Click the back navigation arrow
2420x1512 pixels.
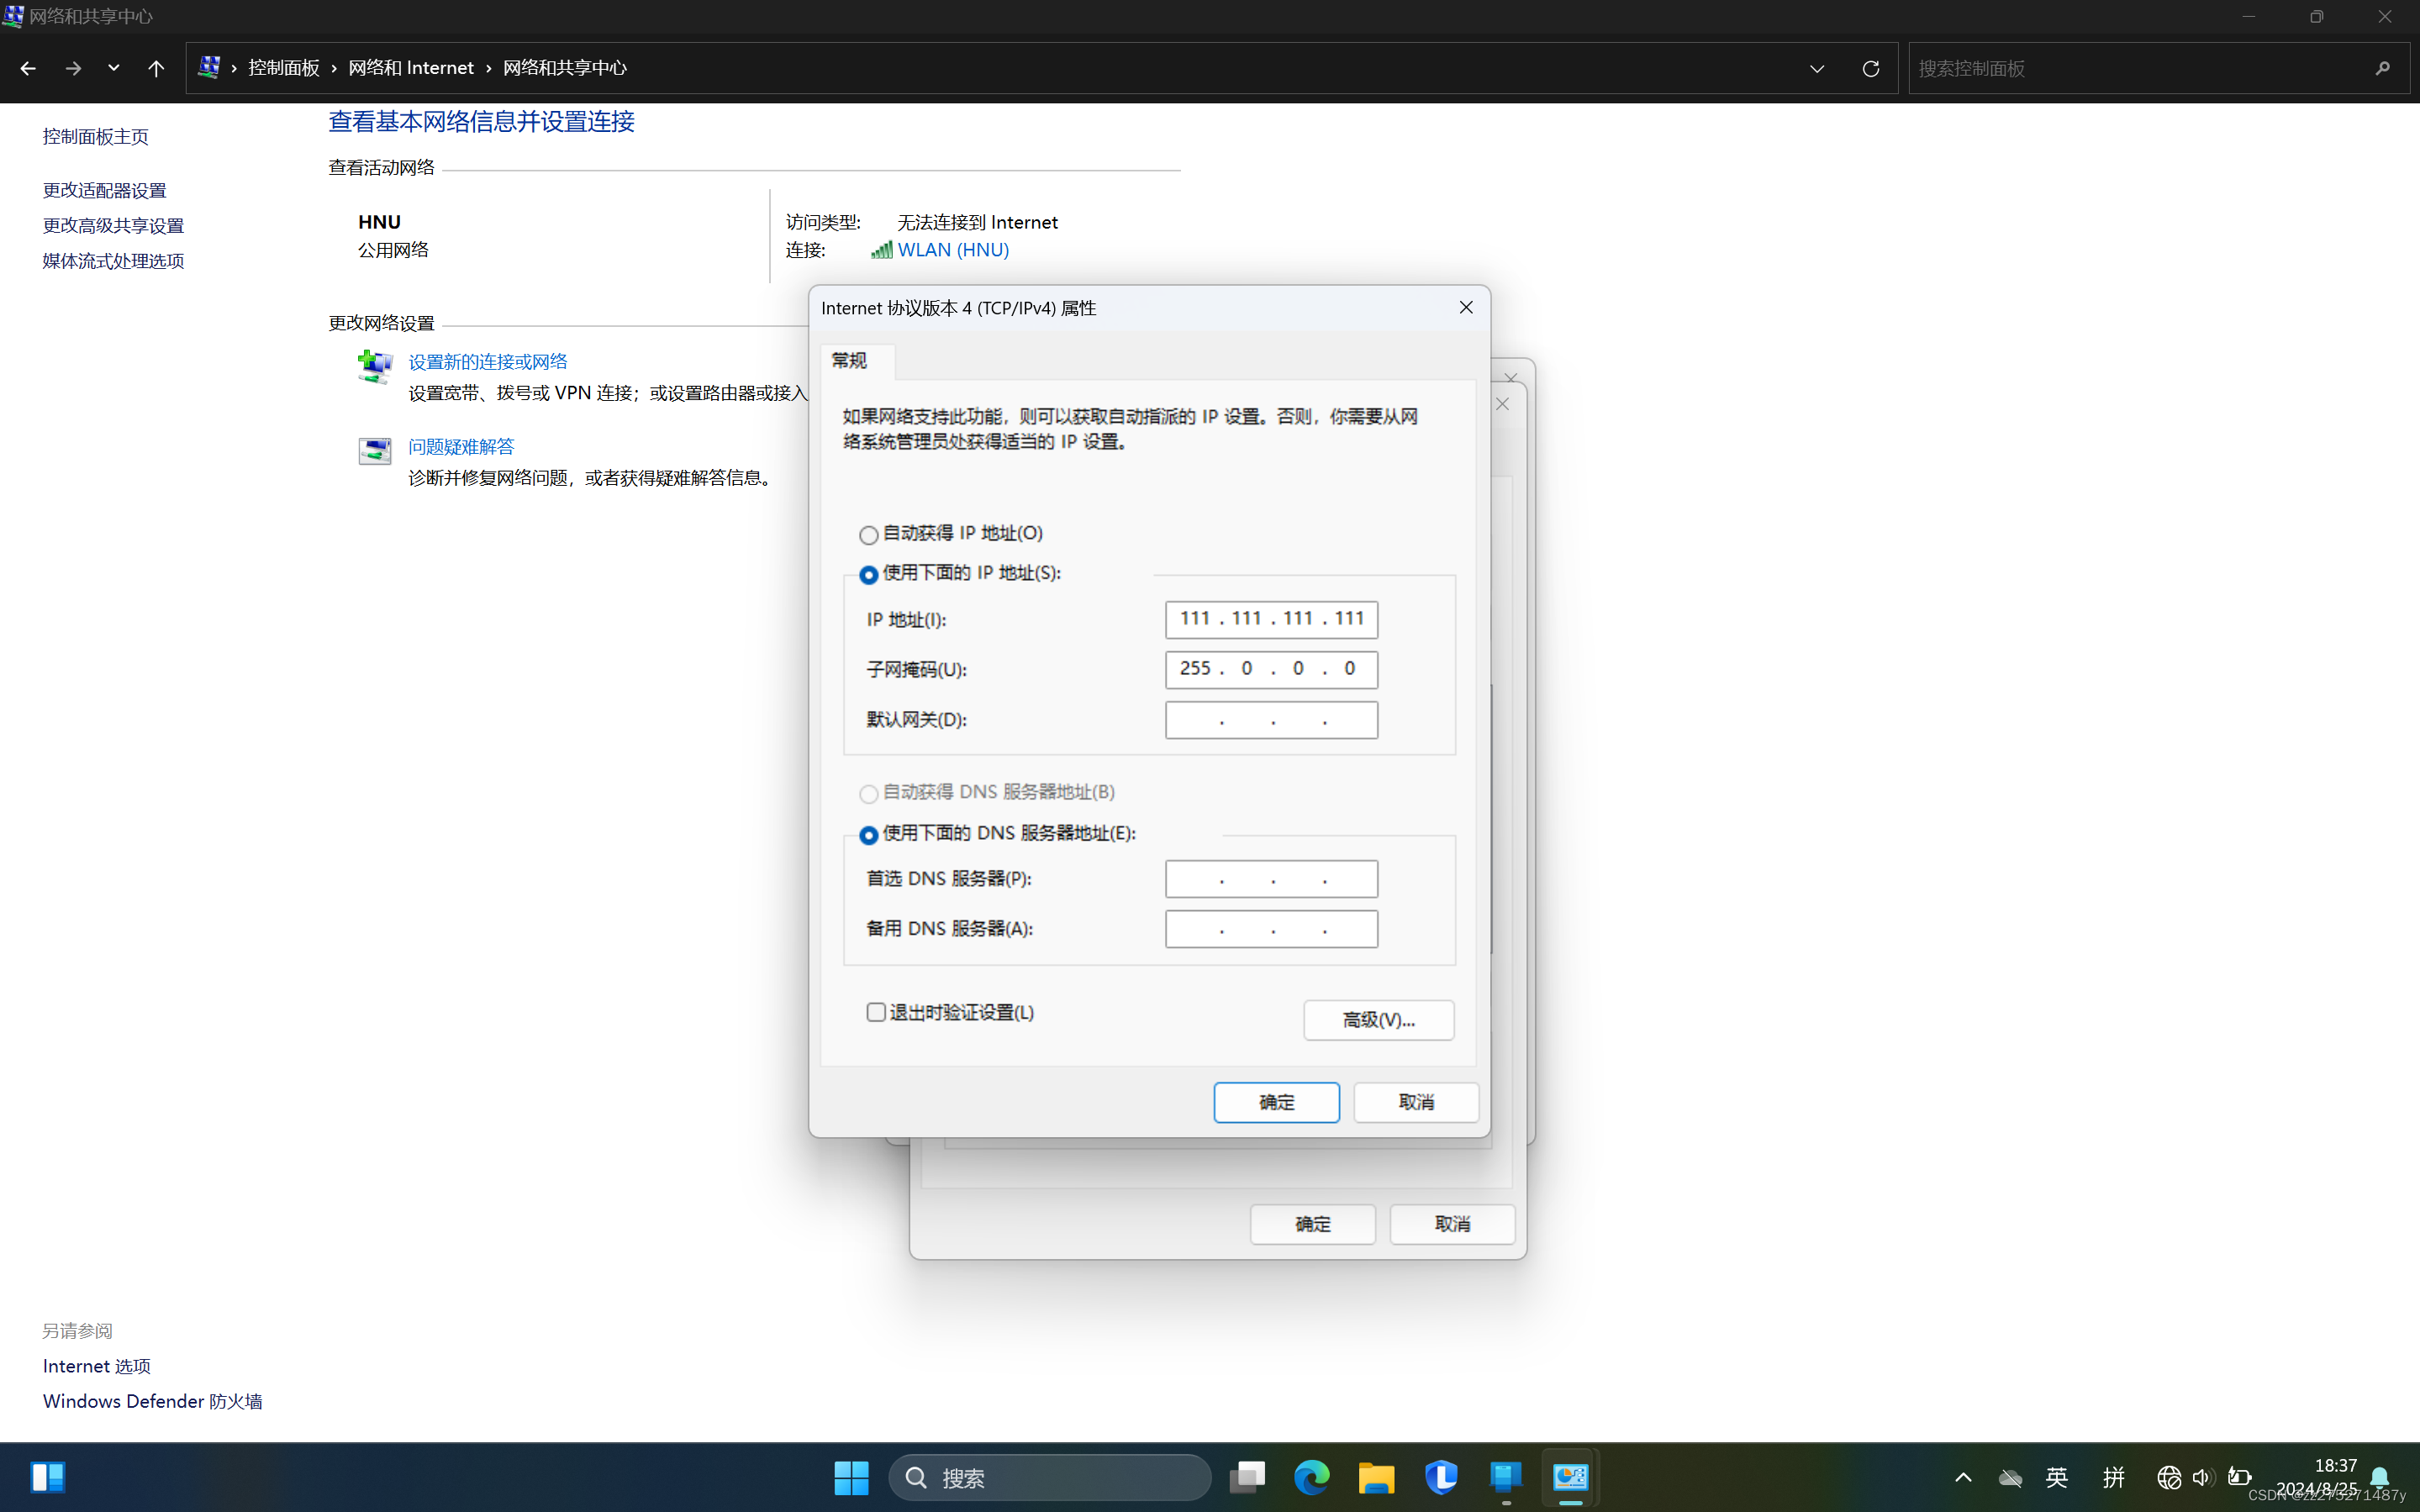pyautogui.click(x=28, y=68)
